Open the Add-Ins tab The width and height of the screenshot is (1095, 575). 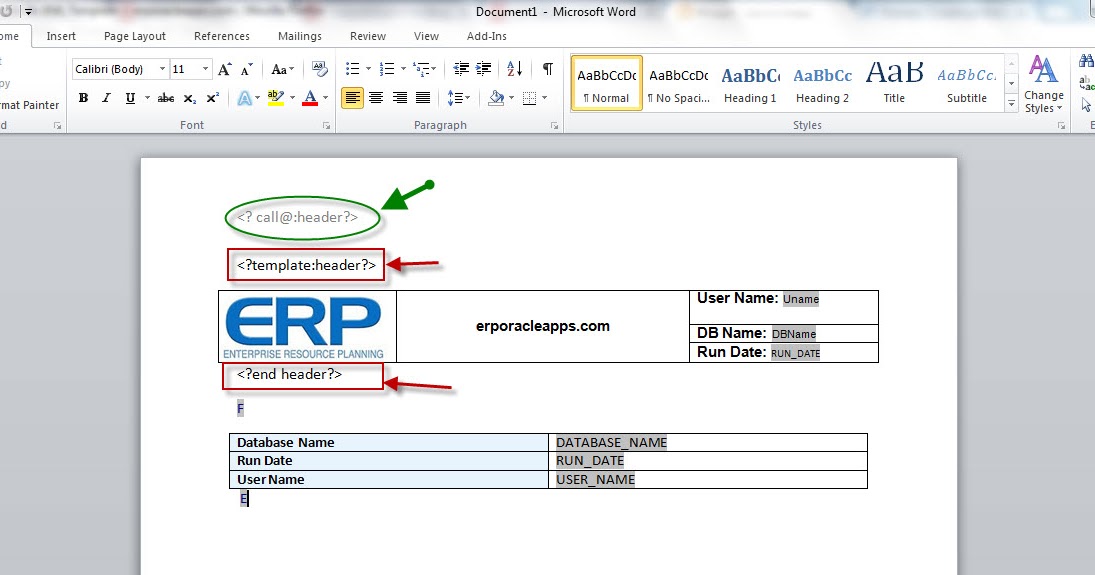487,36
